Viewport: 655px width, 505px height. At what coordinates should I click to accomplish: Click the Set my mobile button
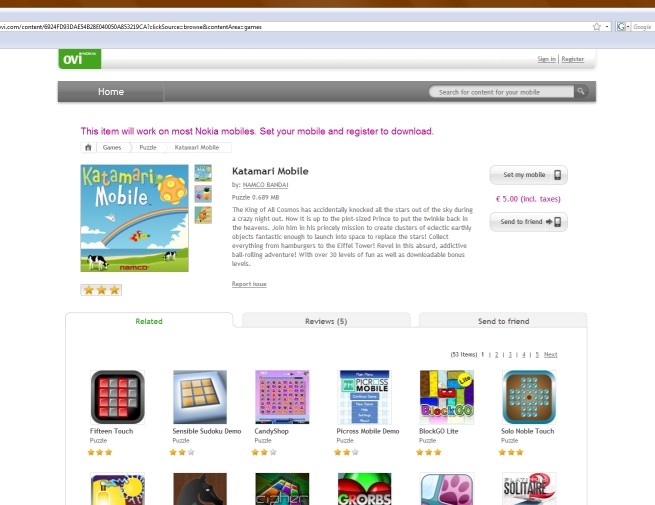tap(528, 175)
